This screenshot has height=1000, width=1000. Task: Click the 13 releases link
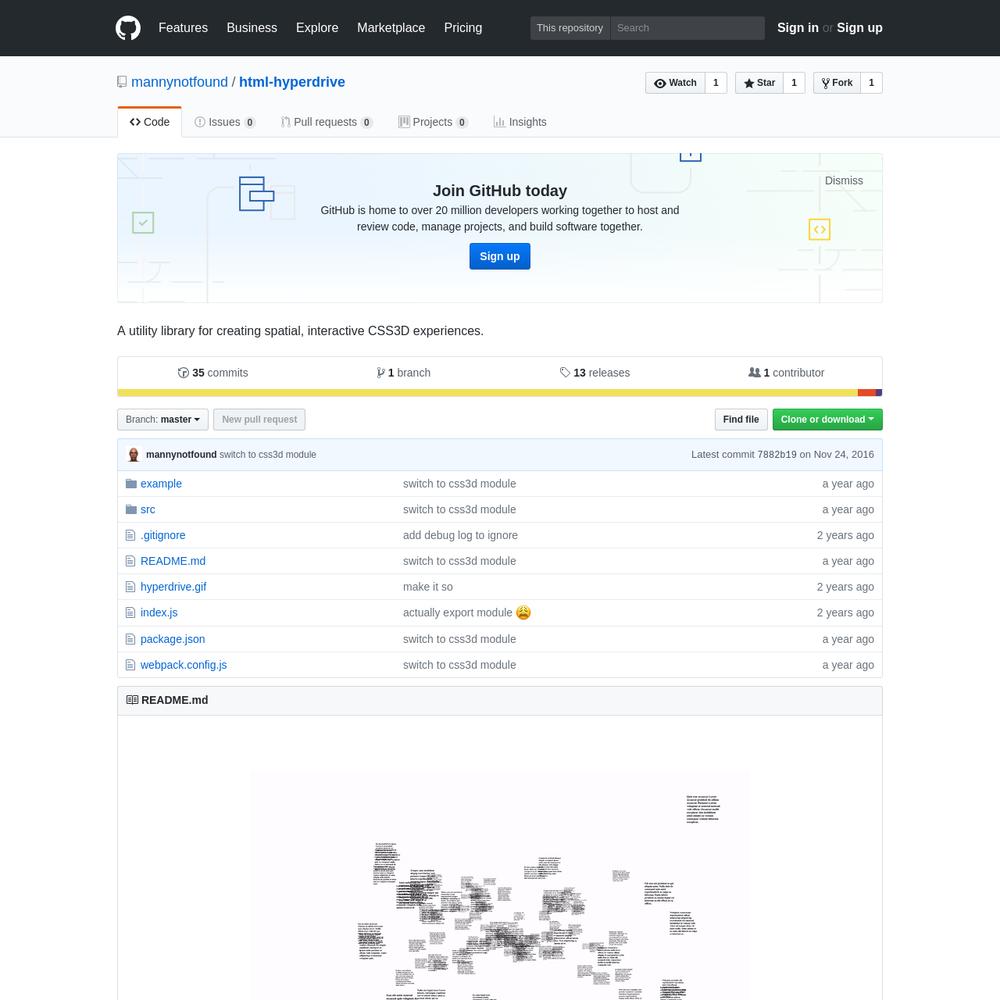coord(595,372)
